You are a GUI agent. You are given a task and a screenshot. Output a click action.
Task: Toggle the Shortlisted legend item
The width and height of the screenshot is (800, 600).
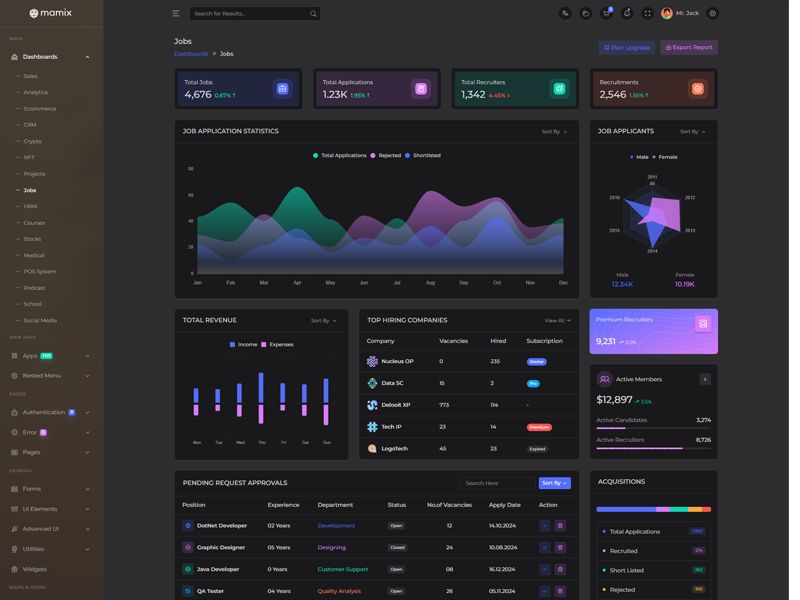coord(423,156)
